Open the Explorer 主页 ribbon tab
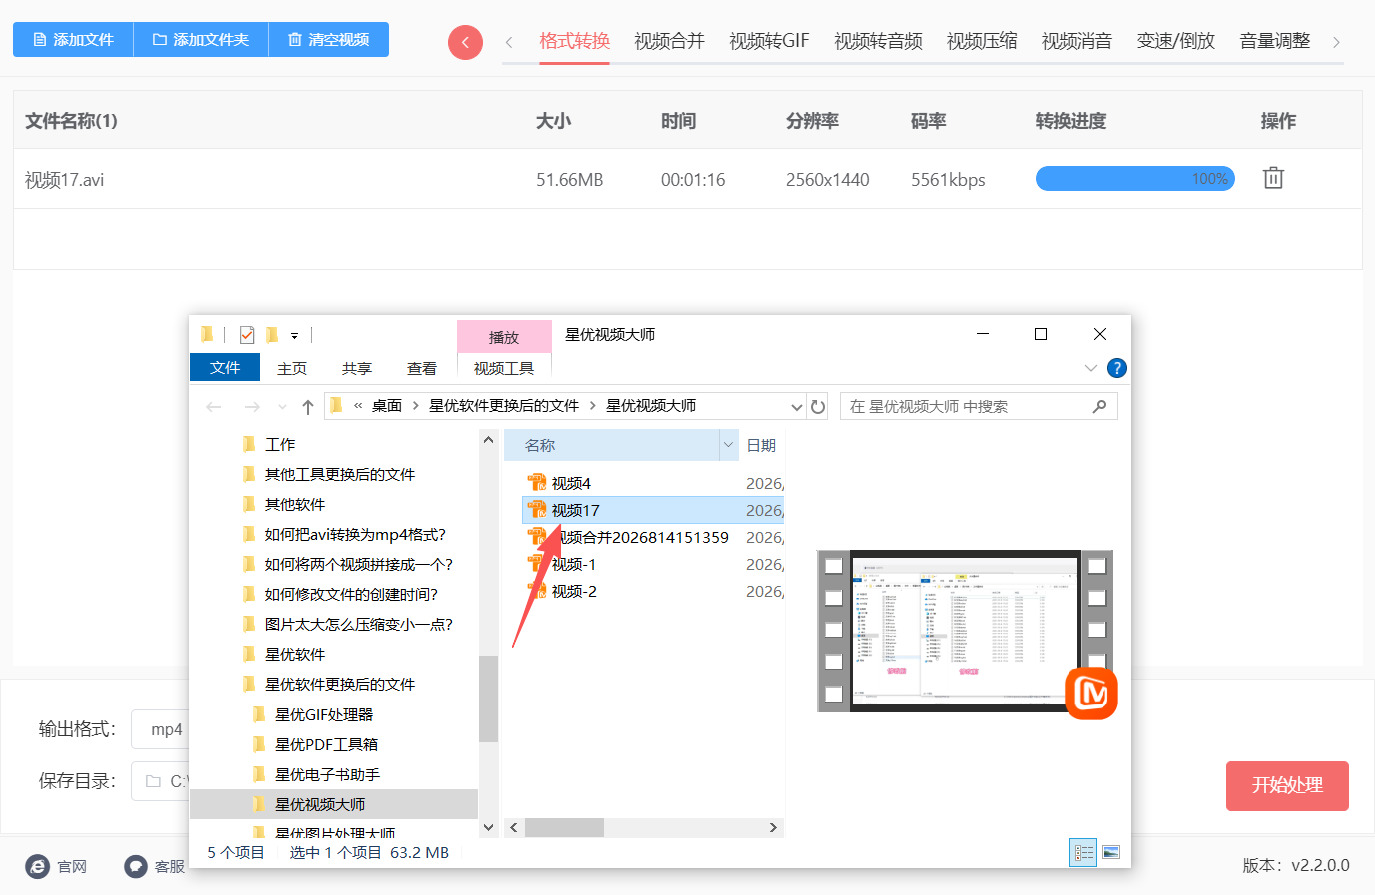 click(292, 369)
